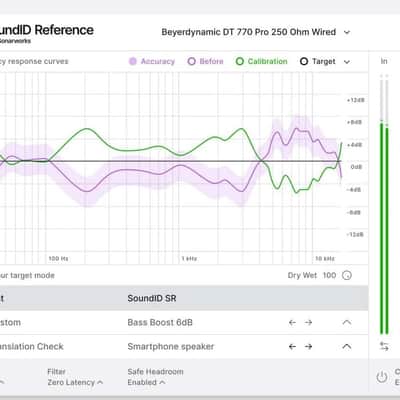
Task: Select the Smartphone speaker preset
Action: pos(171,347)
